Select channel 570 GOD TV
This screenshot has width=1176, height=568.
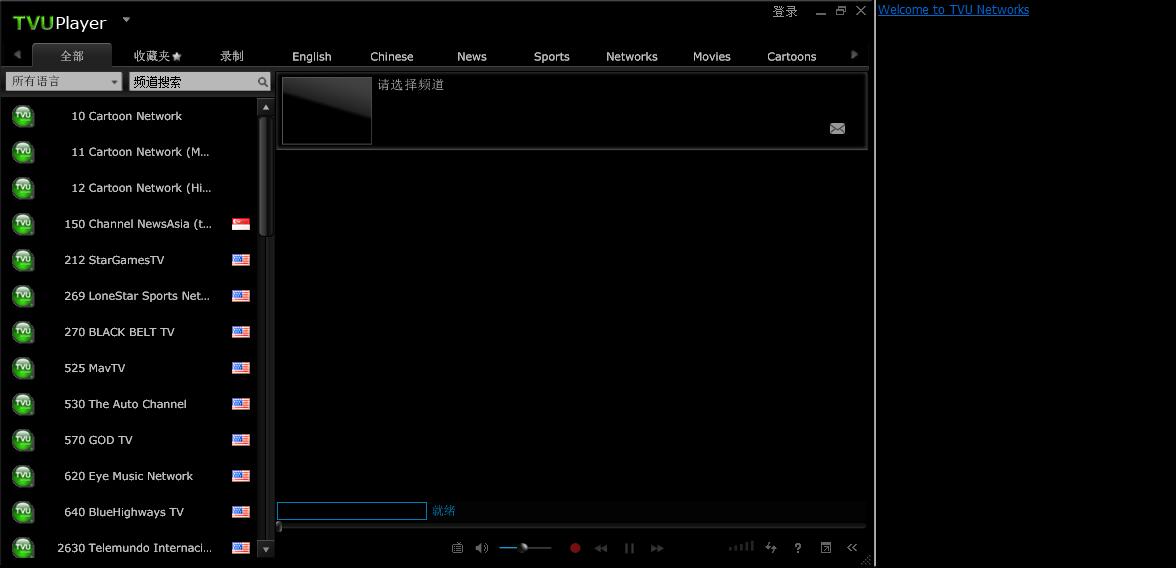[129, 440]
